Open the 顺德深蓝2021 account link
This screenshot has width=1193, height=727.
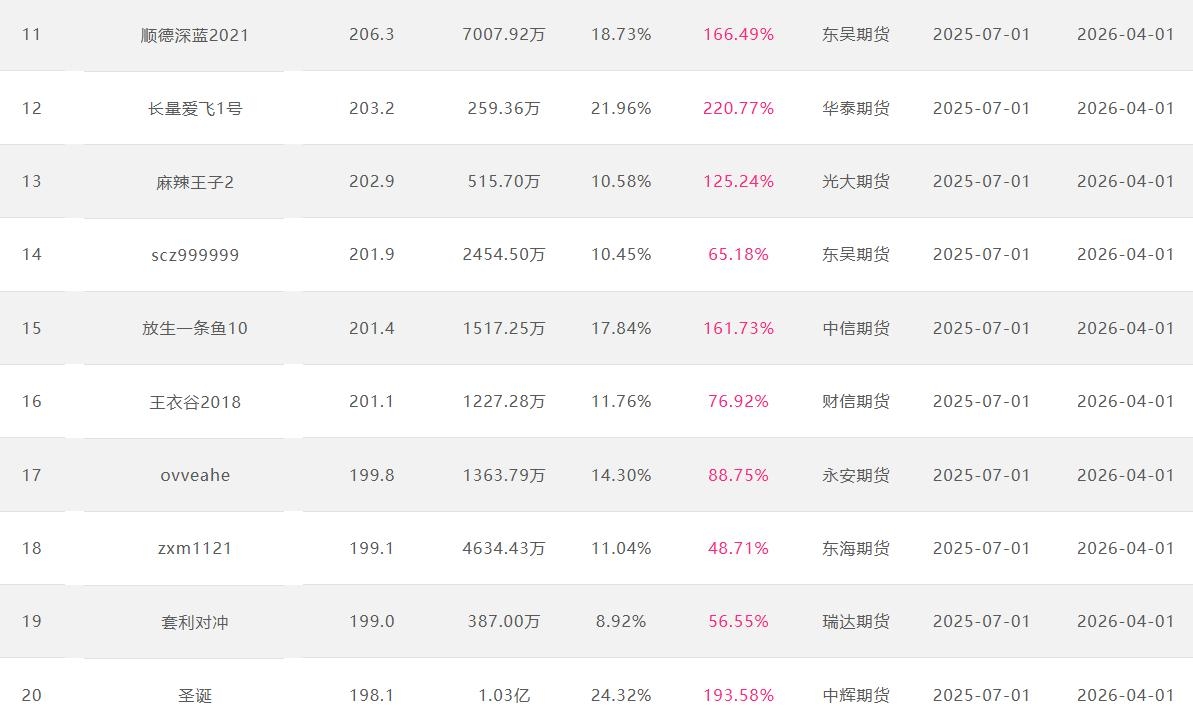click(x=195, y=35)
